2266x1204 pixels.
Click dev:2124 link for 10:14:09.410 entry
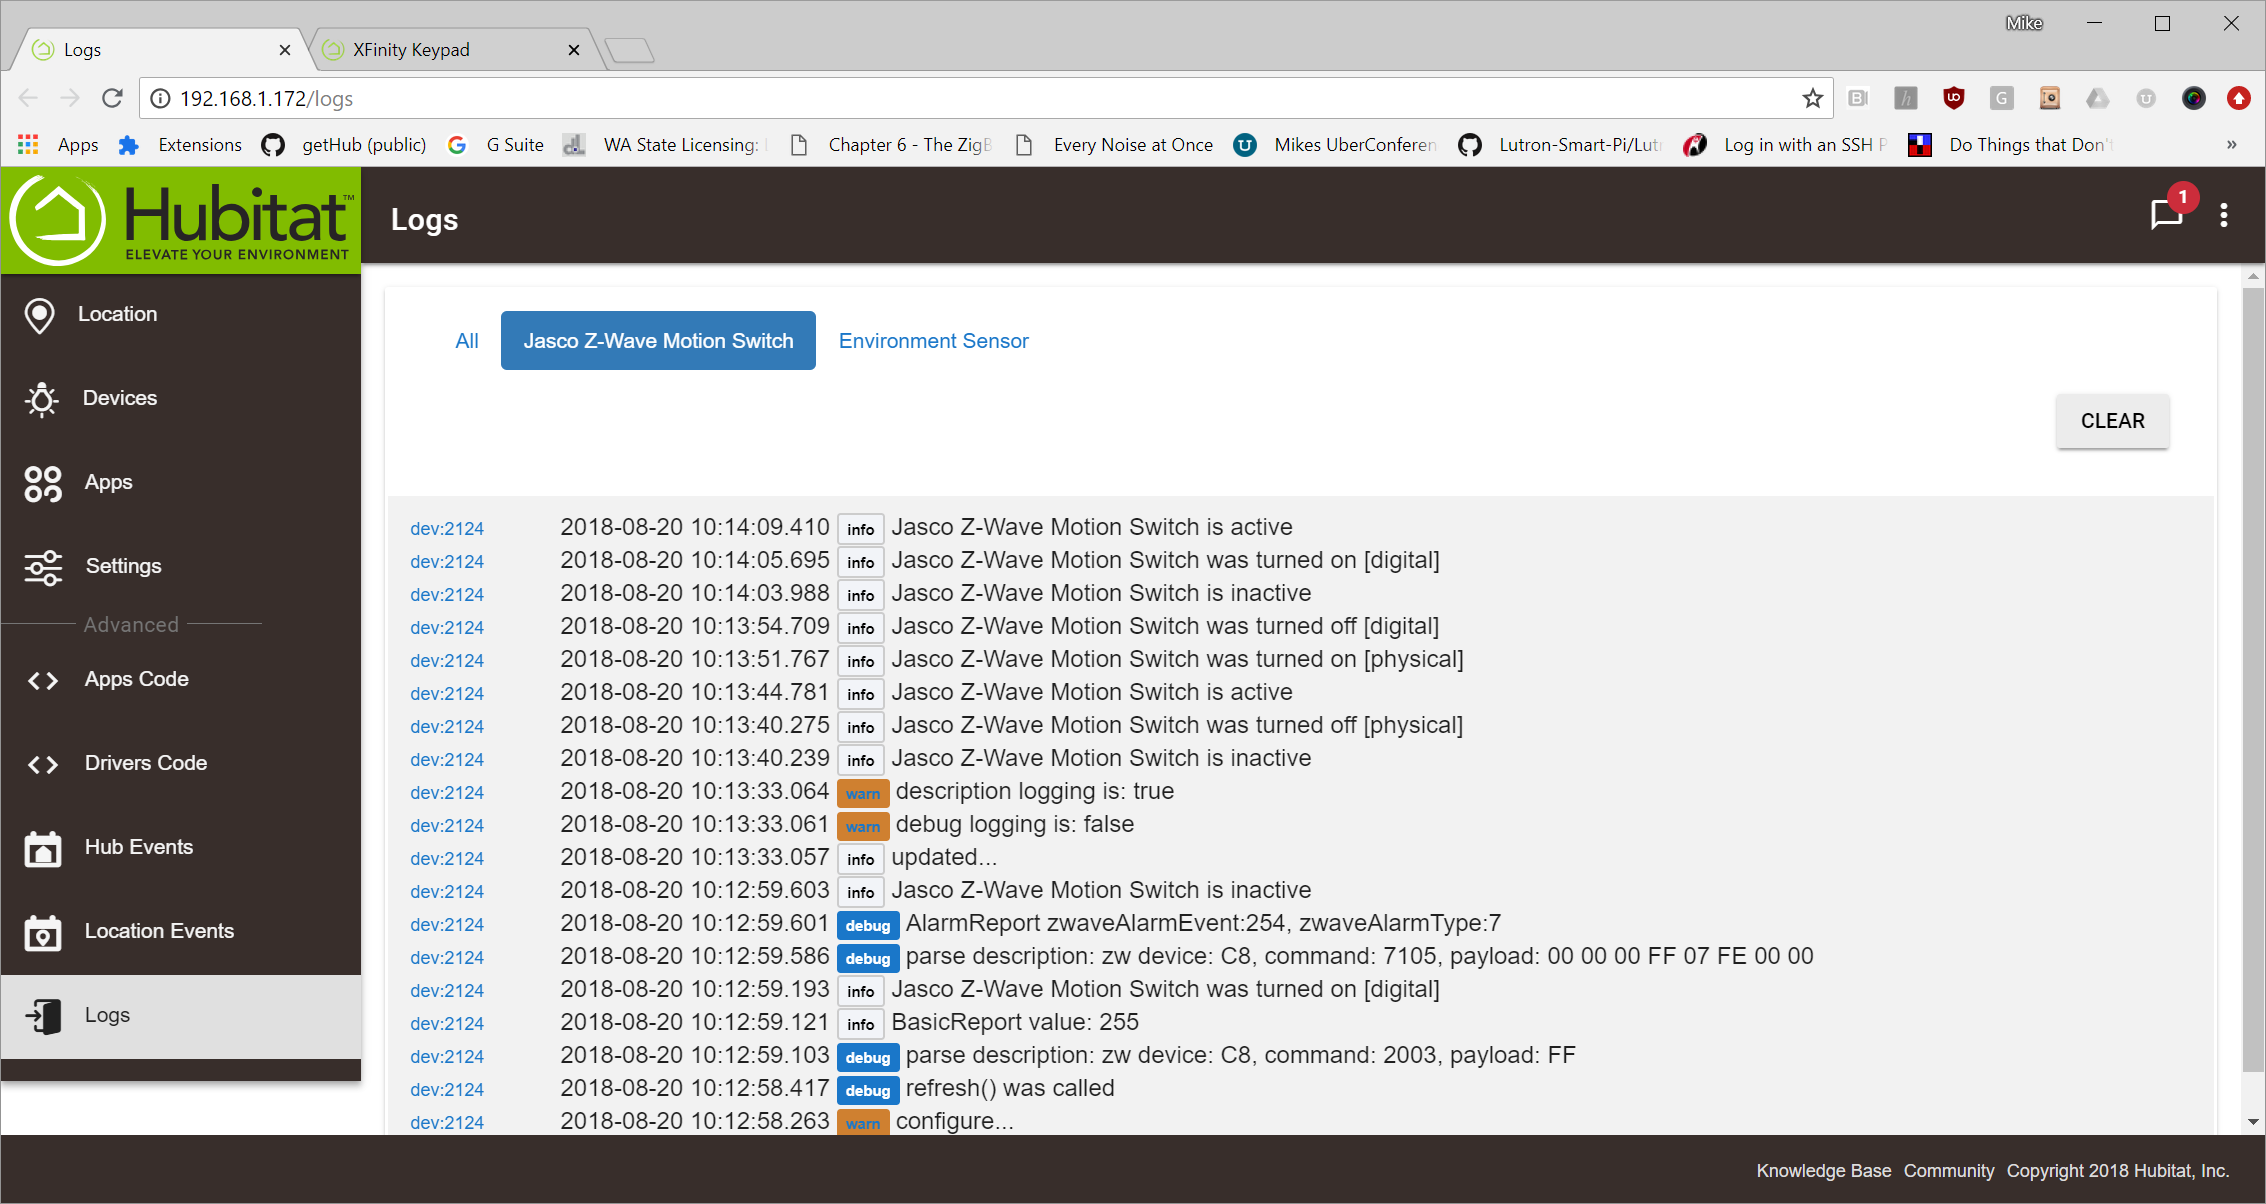[447, 529]
